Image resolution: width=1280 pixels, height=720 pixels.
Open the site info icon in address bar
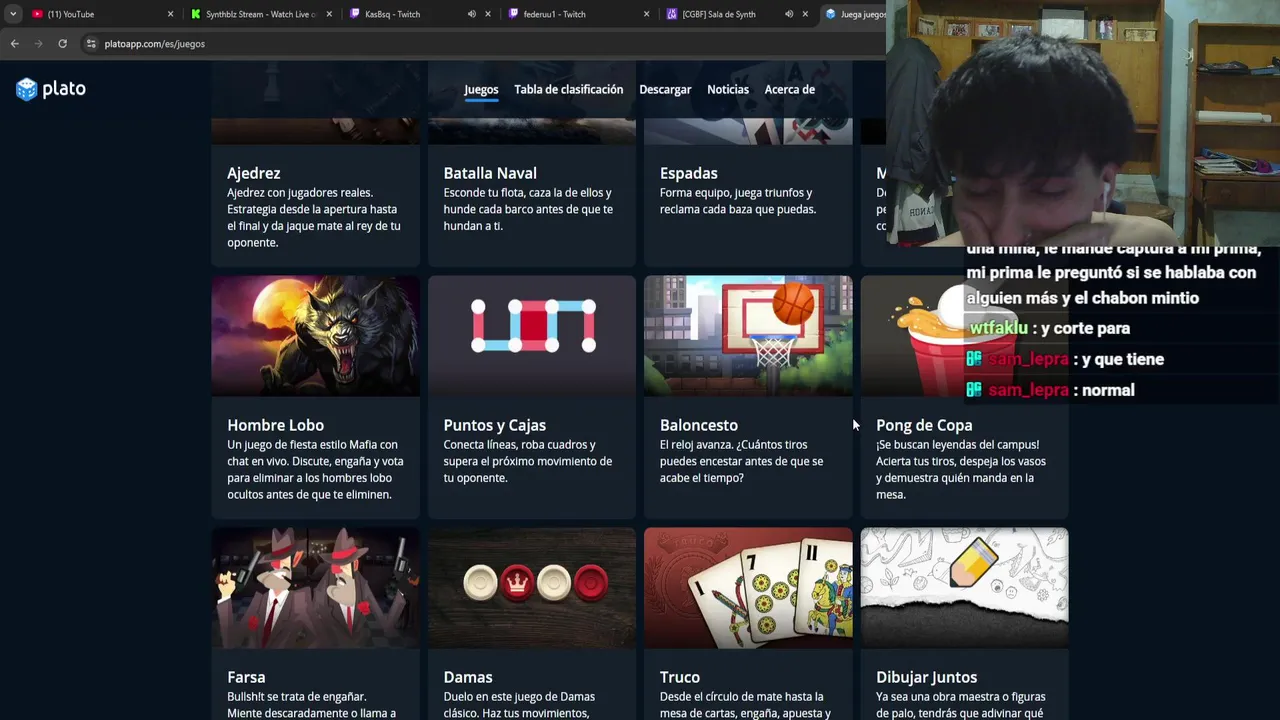[x=91, y=44]
